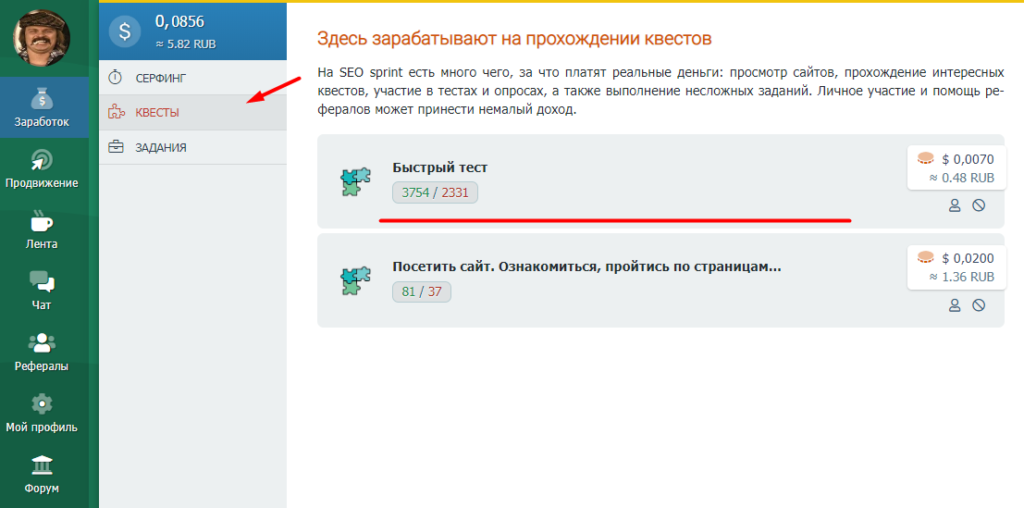Click the block icon for Быстрый тест
1024x508 pixels.
979,205
